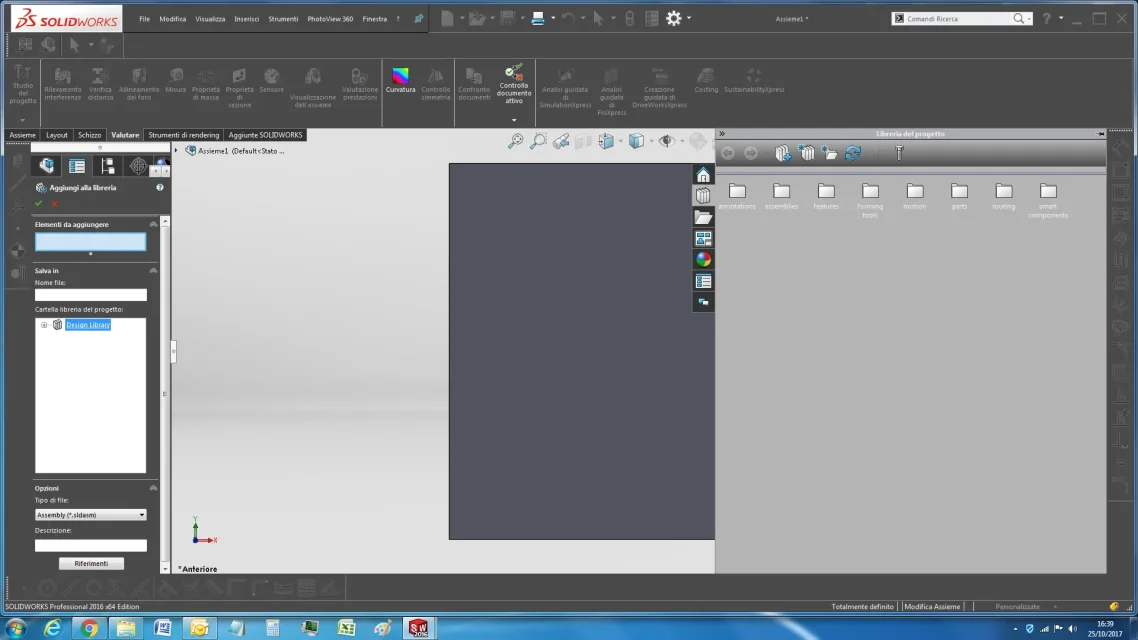Open the DimXpertManager crosshair tab

tap(138, 166)
